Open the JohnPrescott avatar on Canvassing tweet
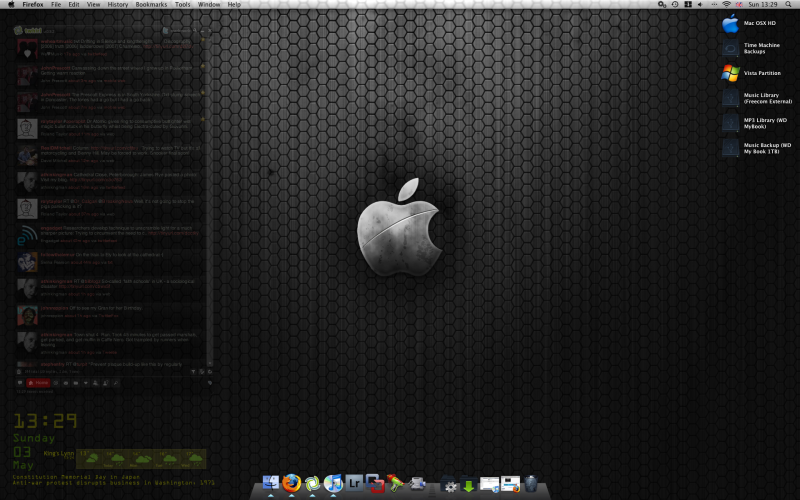This screenshot has width=800, height=500. pyautogui.click(x=28, y=76)
